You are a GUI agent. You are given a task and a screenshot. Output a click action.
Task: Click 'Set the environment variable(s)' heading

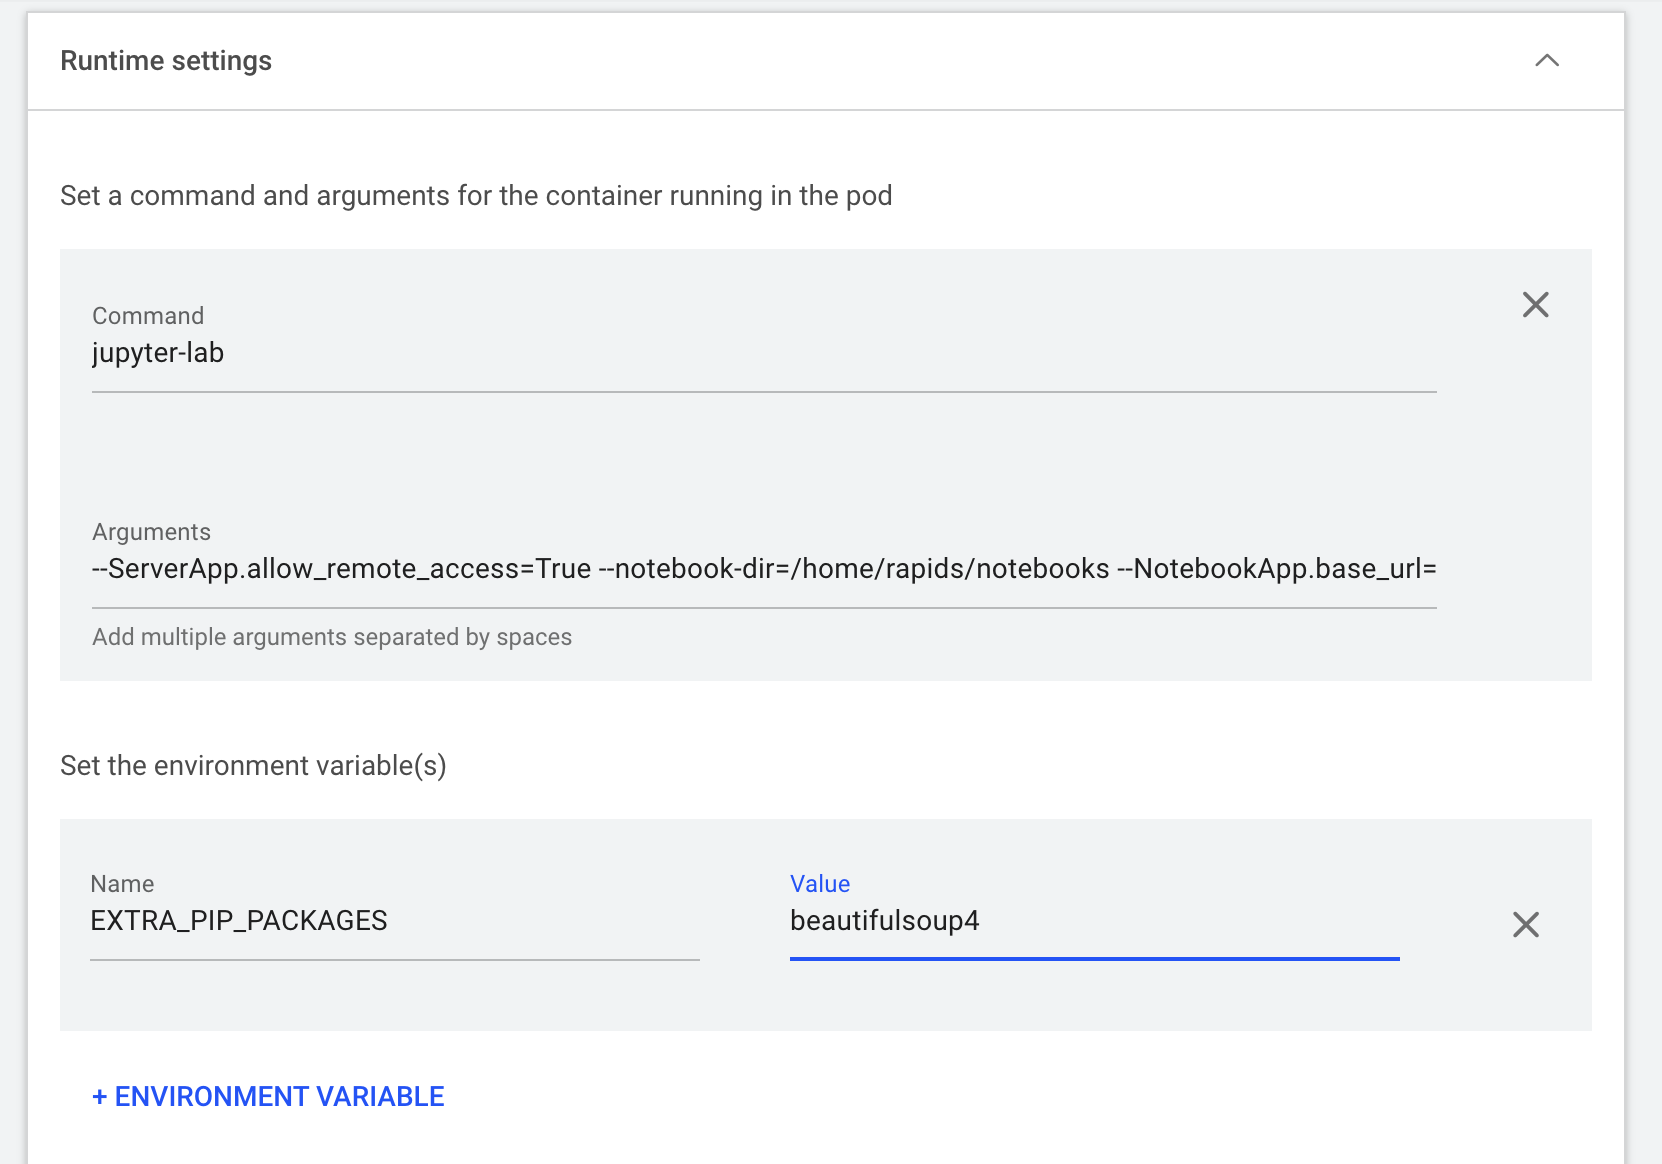coord(253,766)
